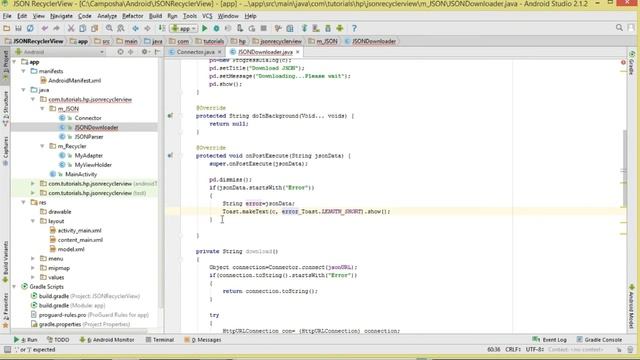Click the navigate Forward arrow icon
Screen dimensions: 640x360
click(x=147, y=28)
